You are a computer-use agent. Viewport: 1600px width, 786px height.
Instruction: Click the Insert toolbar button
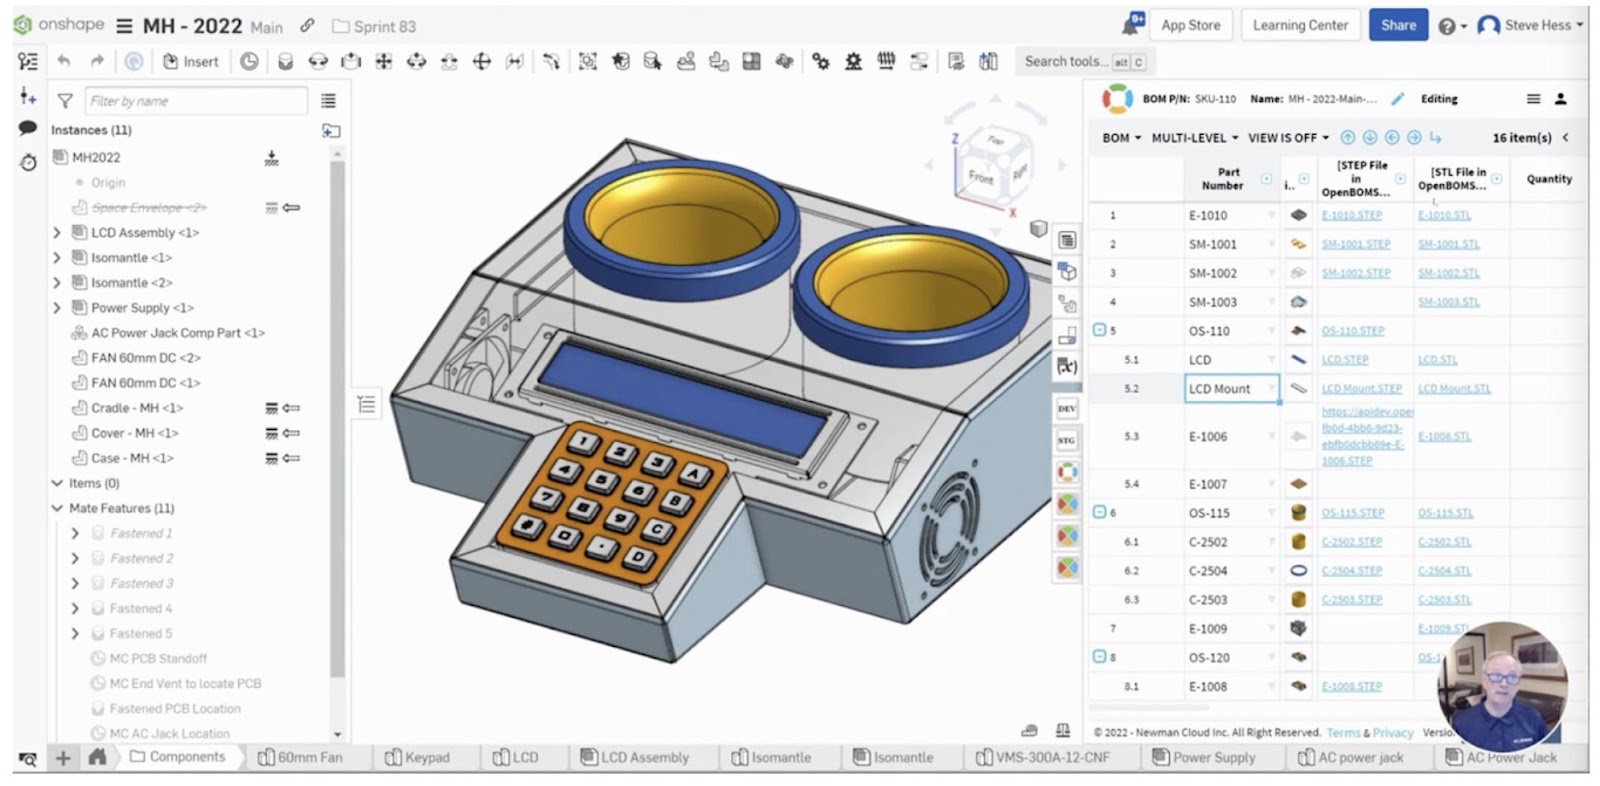pyautogui.click(x=190, y=62)
